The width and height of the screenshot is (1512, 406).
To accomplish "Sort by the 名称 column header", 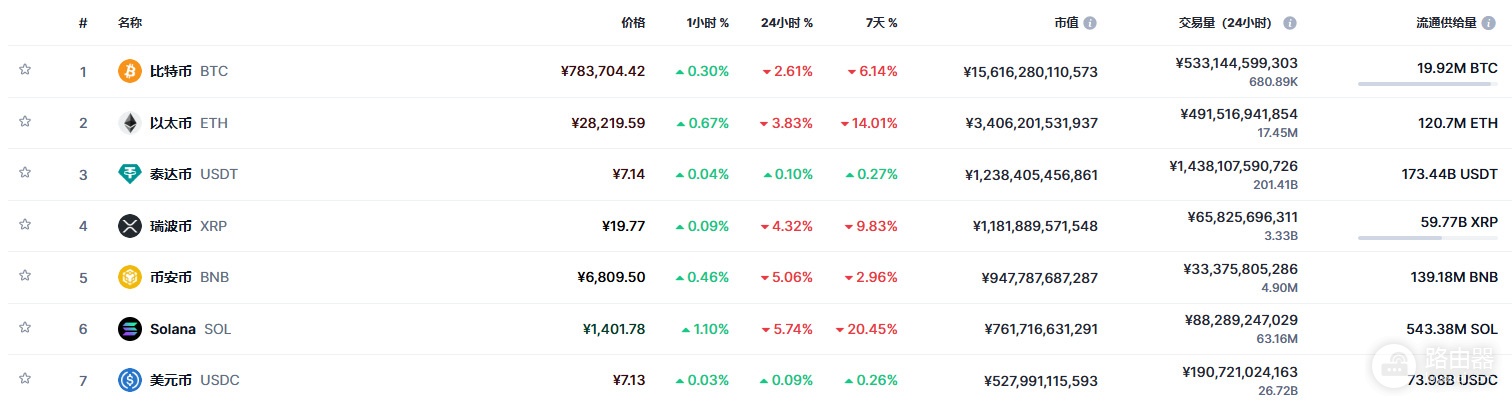I will (130, 22).
